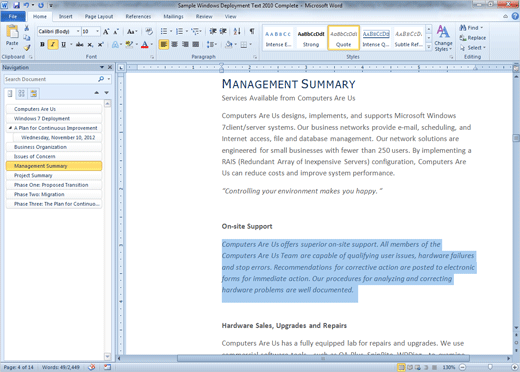Toggle Underline formatting
Screen dimensions: 520x372
63,44
